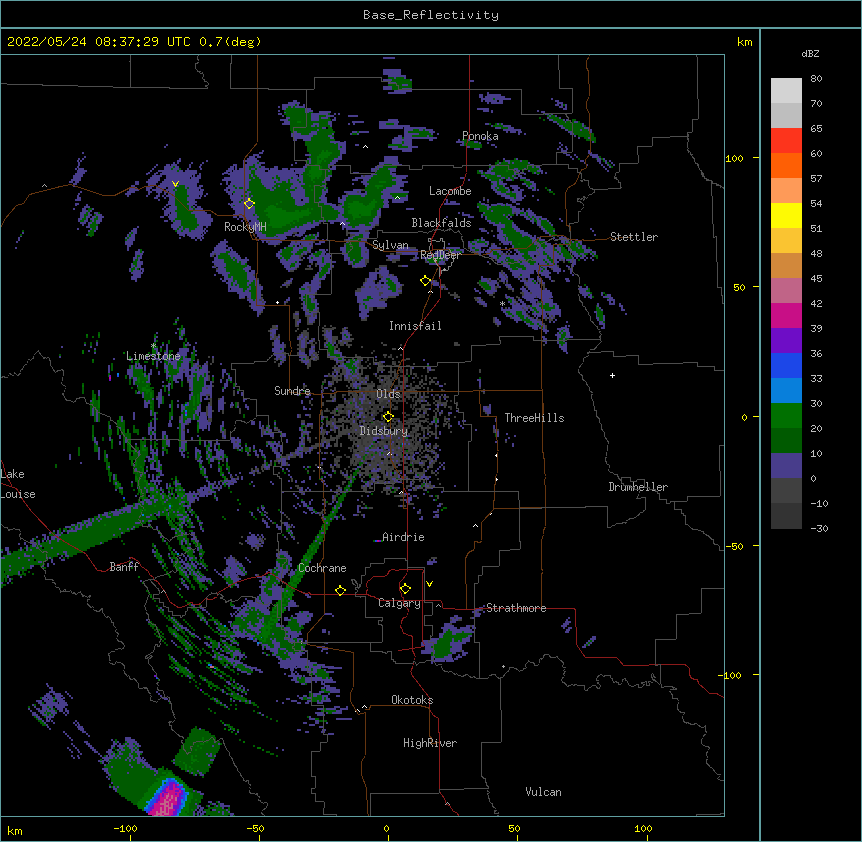The height and width of the screenshot is (842, 862).
Task: Click the Olds city label
Action: 388,394
